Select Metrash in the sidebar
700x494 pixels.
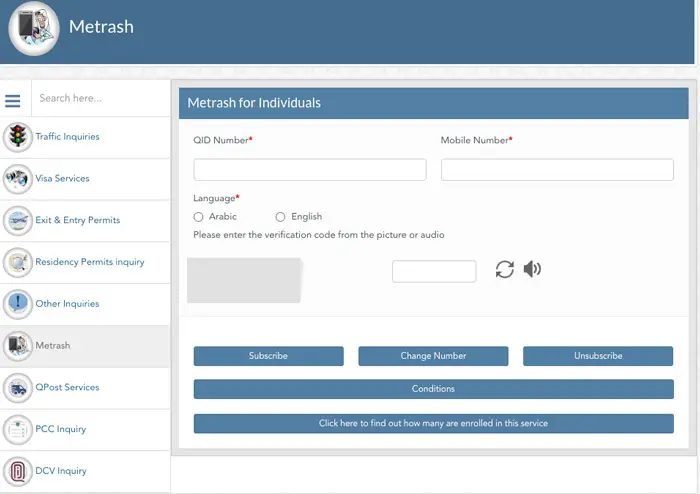pyautogui.click(x=85, y=346)
